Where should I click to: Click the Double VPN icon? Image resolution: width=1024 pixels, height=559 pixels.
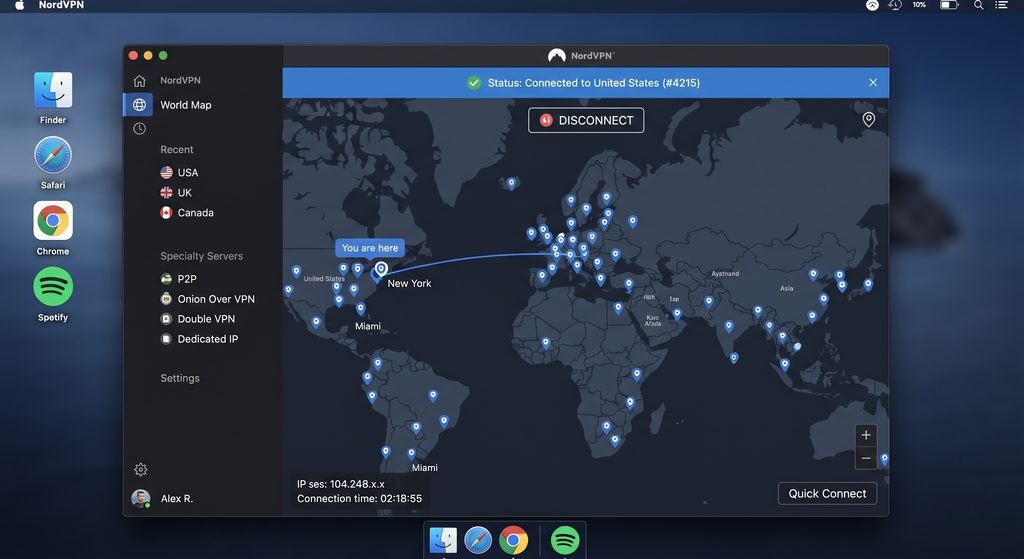167,319
